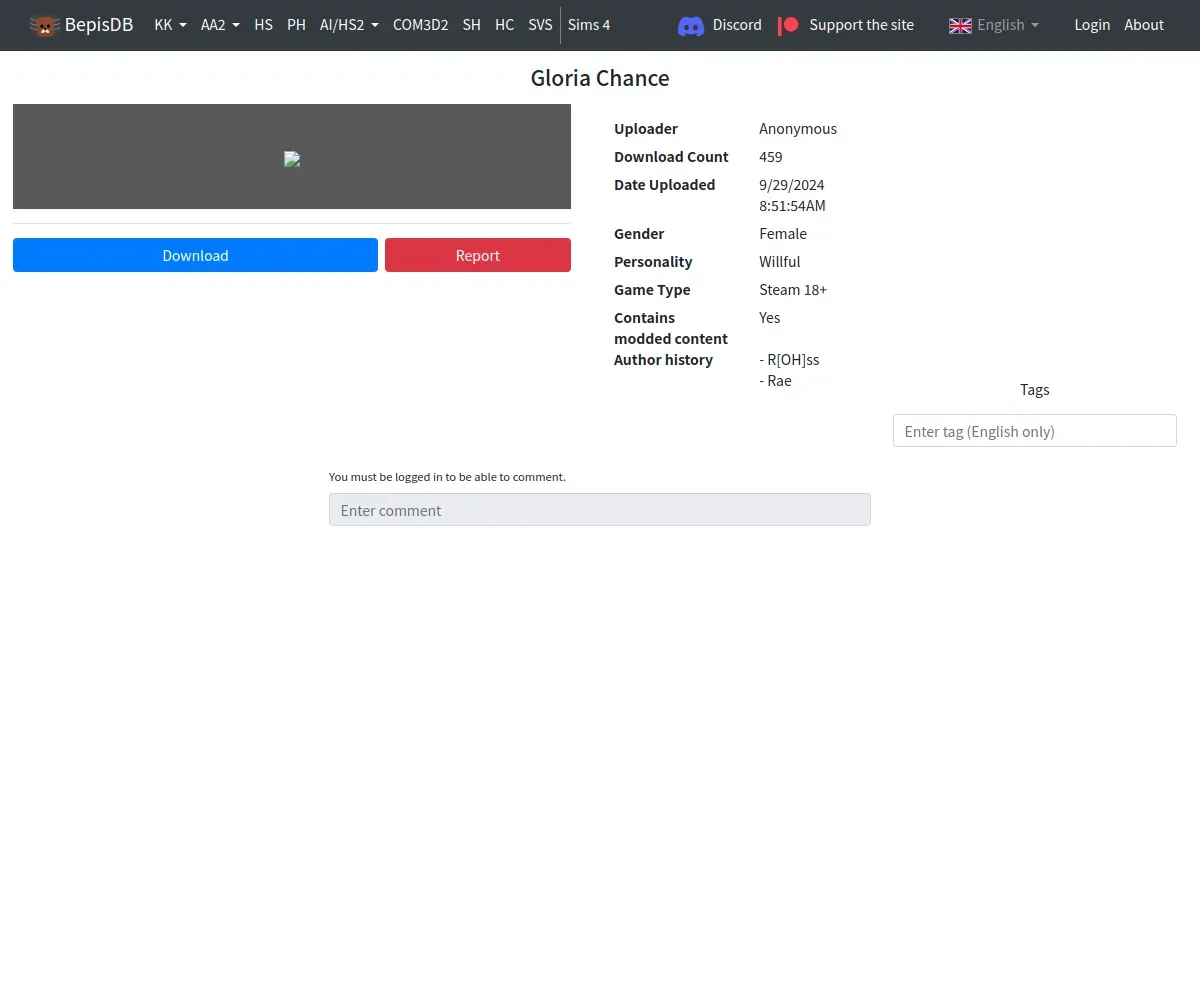Click the Tags heading
1200x1000 pixels.
click(1035, 390)
